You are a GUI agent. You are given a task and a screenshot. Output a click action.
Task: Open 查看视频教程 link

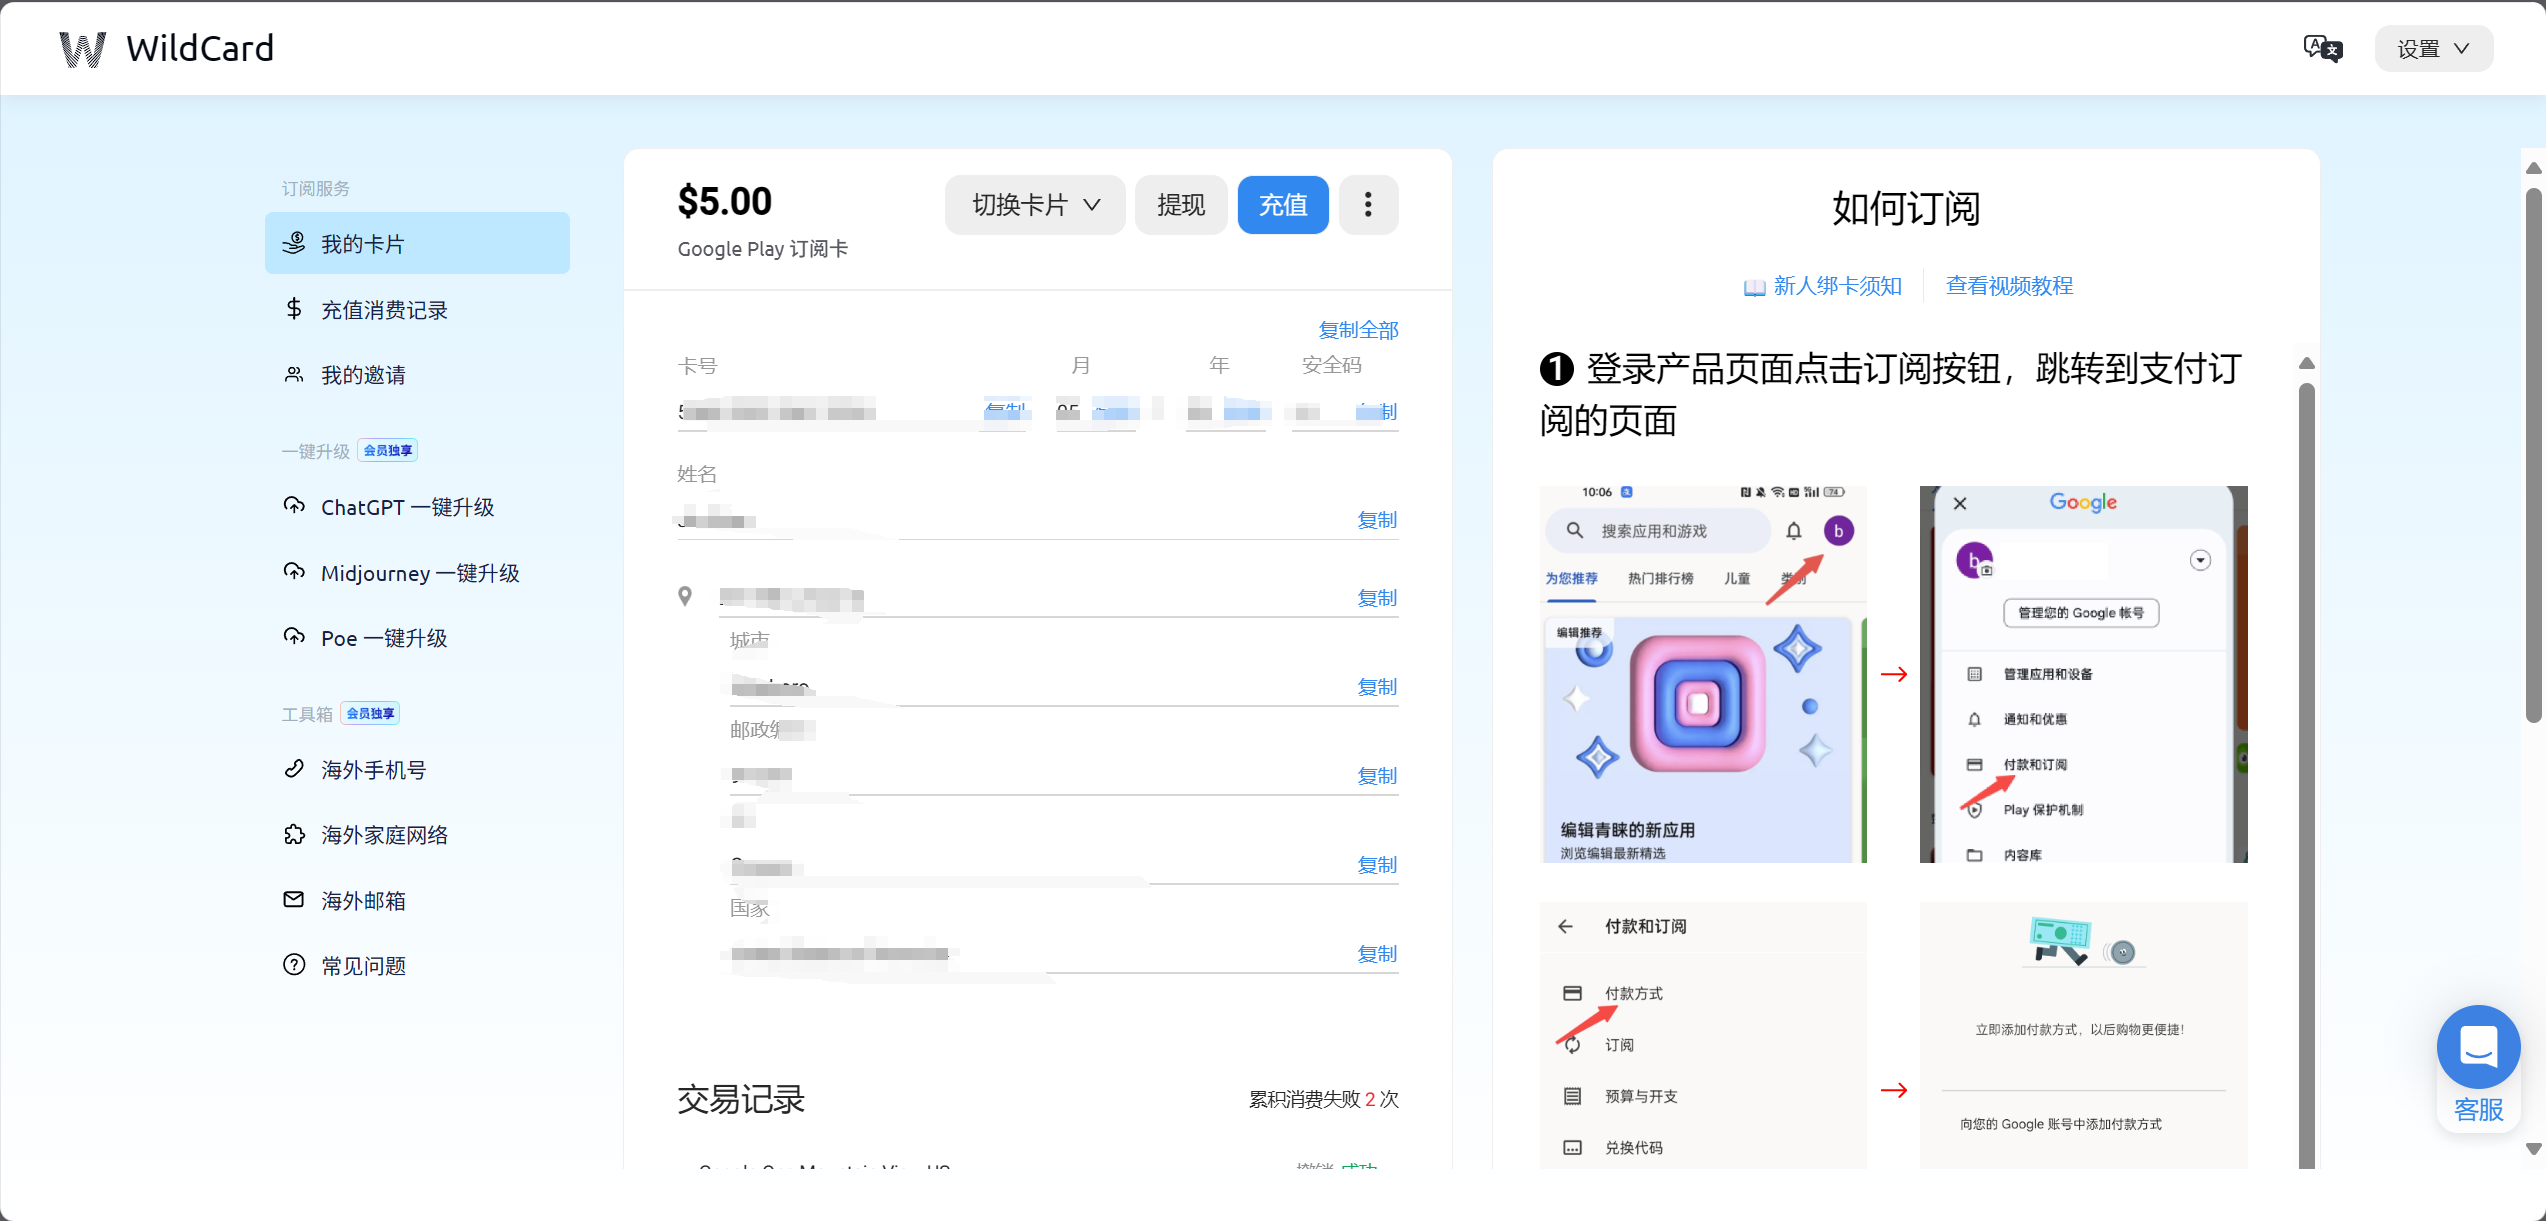(x=2008, y=286)
